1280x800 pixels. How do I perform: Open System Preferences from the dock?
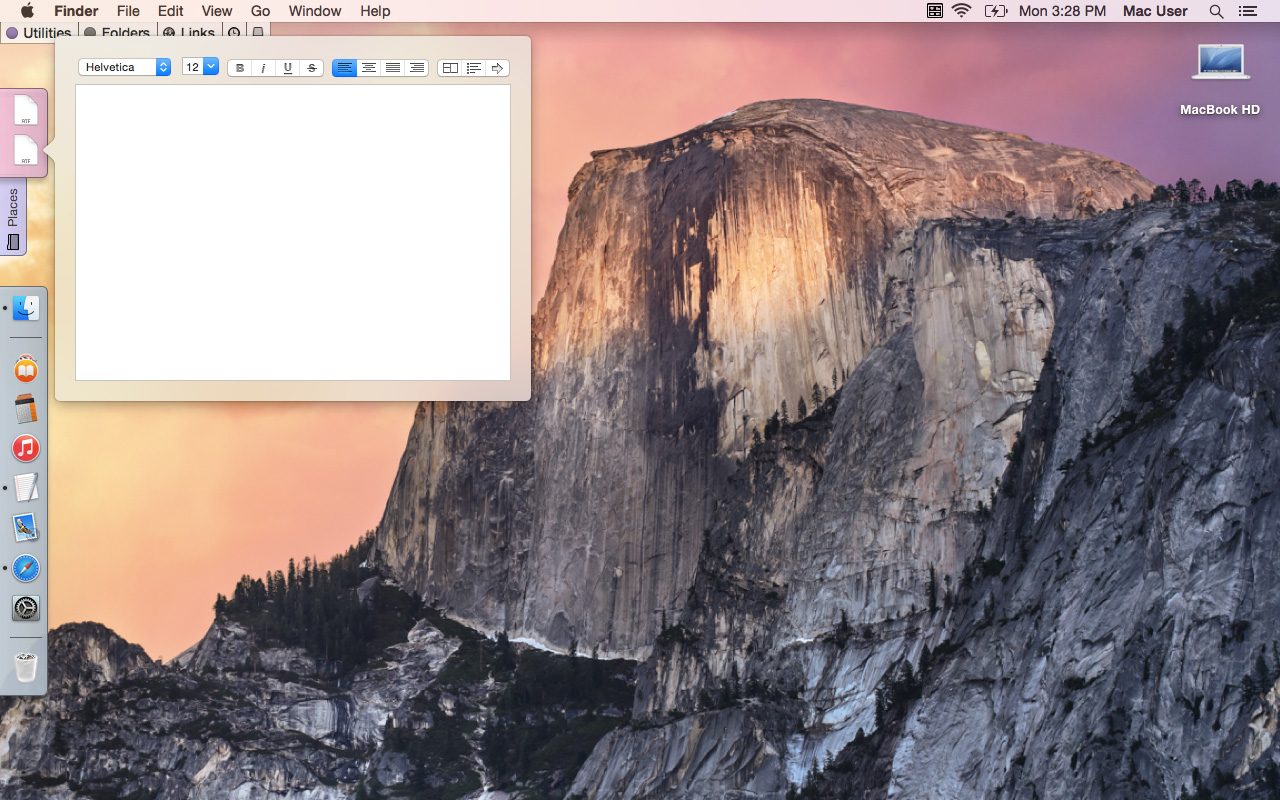pos(26,607)
